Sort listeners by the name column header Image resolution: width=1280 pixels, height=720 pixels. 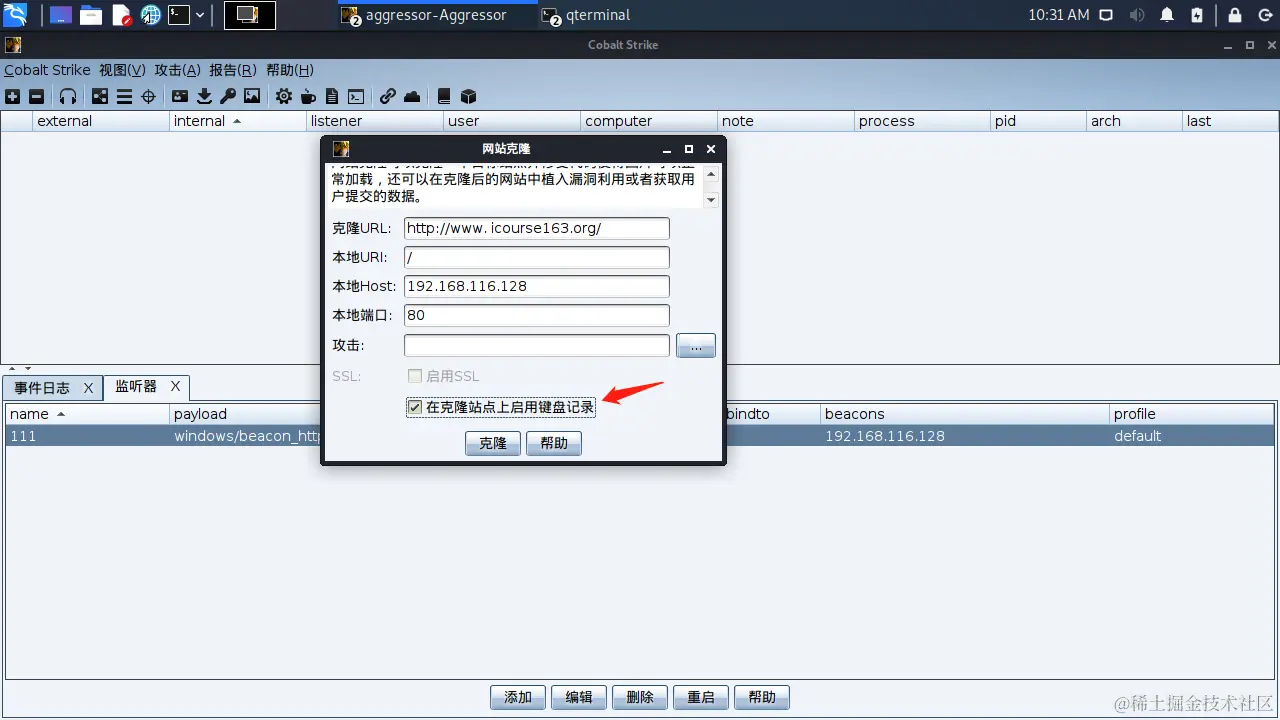pyautogui.click(x=87, y=414)
